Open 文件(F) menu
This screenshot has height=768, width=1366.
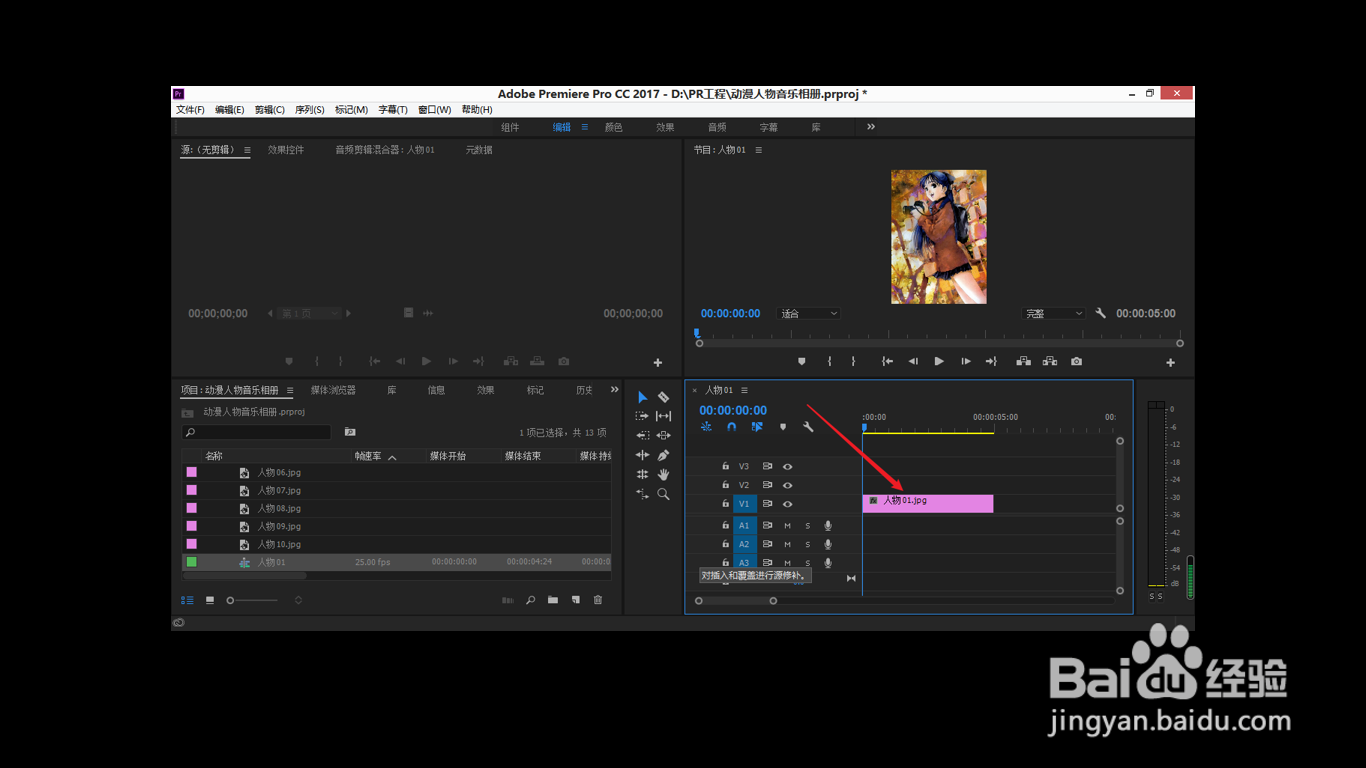pos(190,110)
